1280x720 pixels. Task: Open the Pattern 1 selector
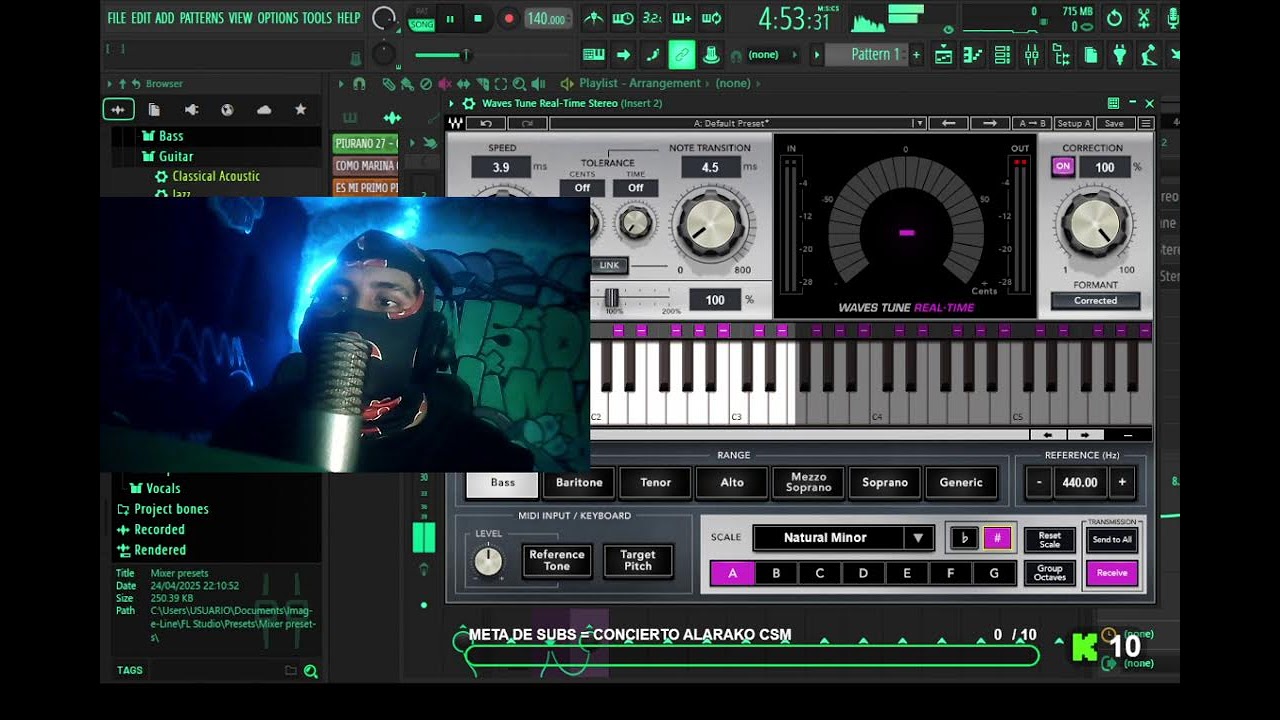click(x=875, y=55)
